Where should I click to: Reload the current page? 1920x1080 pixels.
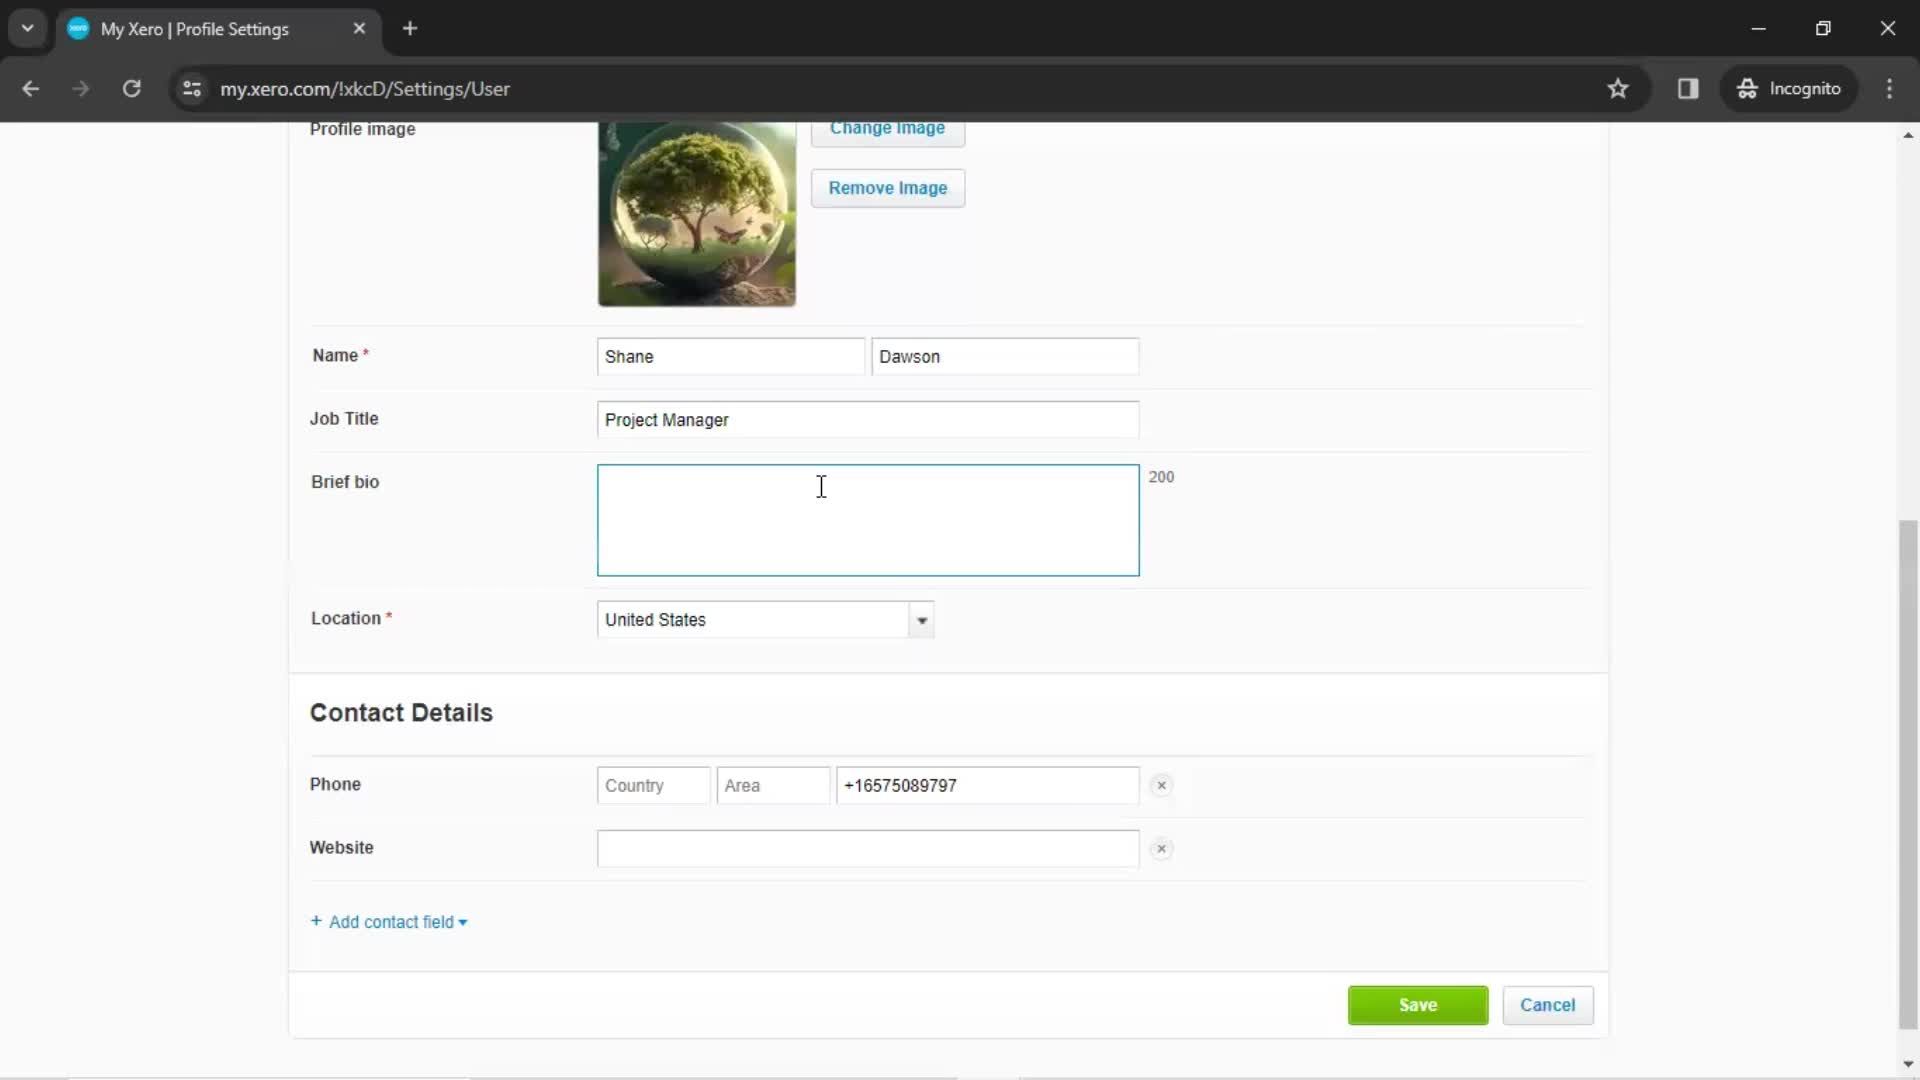(x=131, y=88)
